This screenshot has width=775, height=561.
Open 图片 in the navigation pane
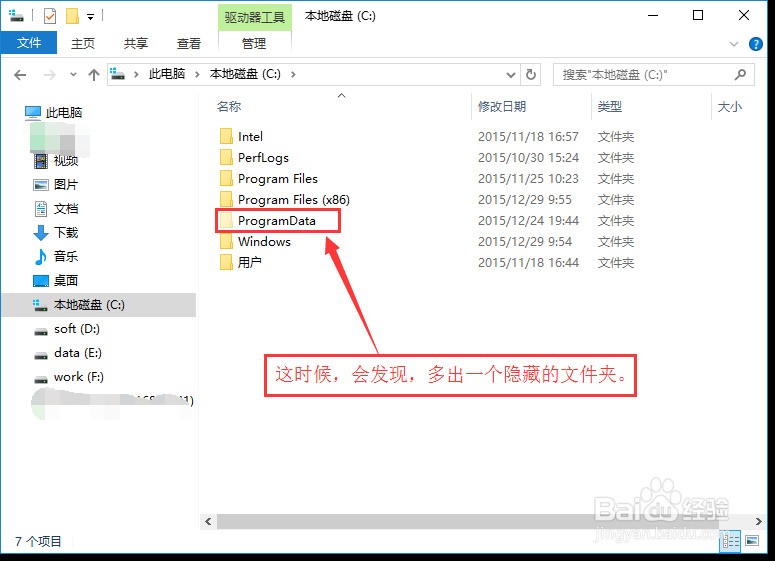[x=56, y=185]
